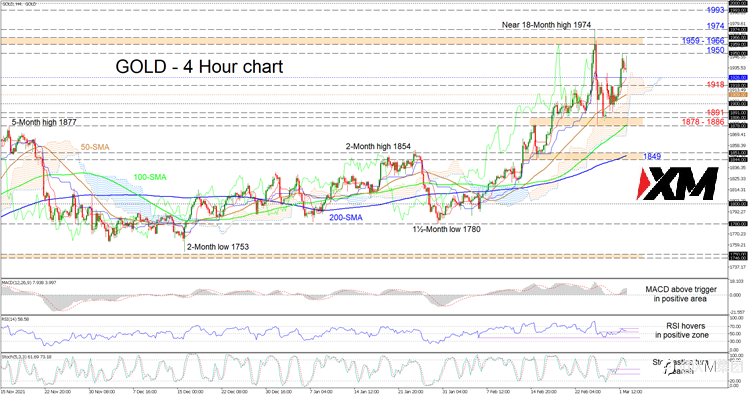Click the green '100-SMA' label
752x396 pixels.
[x=150, y=177]
